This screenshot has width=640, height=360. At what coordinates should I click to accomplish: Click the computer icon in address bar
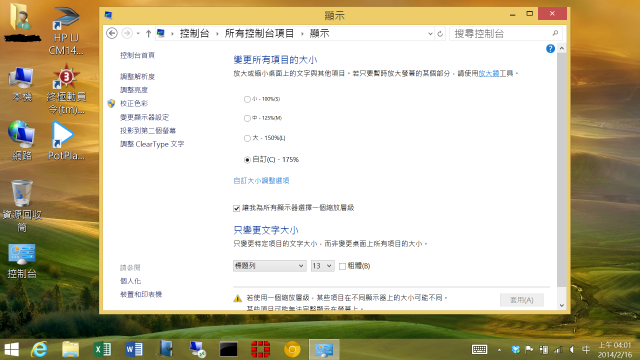click(x=161, y=33)
